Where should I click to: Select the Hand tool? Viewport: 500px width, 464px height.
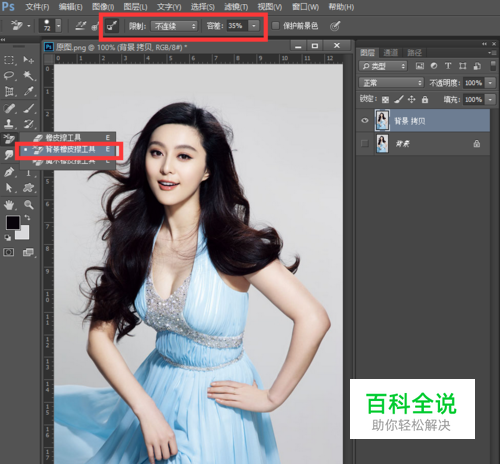pyautogui.click(x=9, y=204)
